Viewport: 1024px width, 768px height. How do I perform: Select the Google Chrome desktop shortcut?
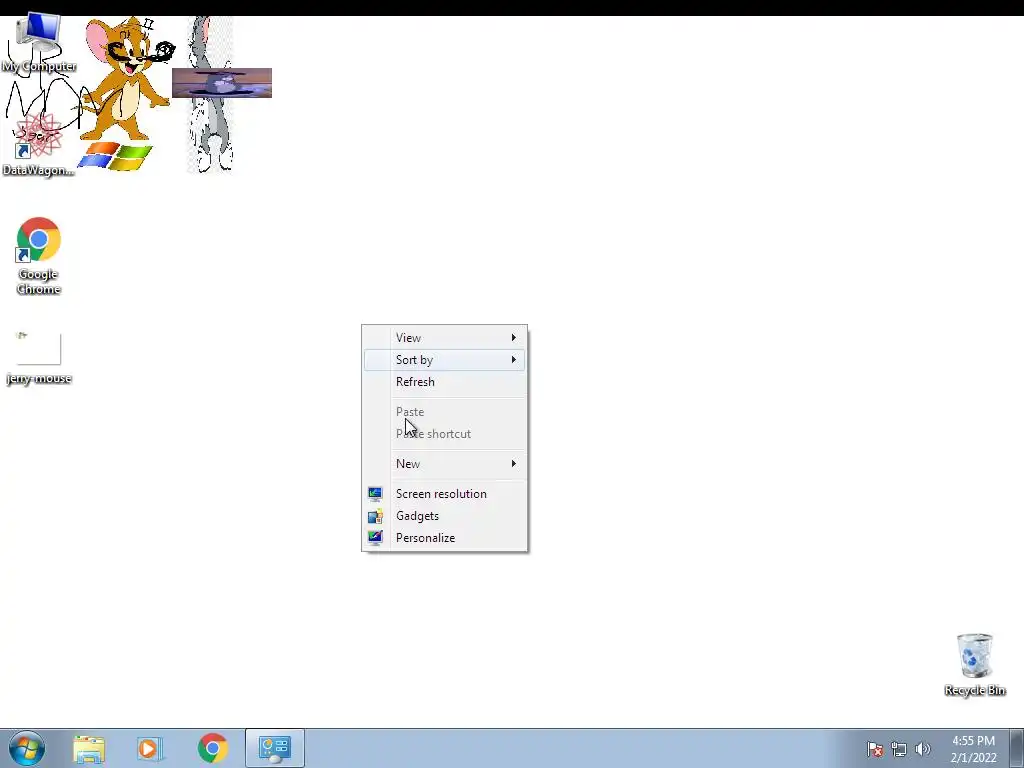tap(39, 255)
